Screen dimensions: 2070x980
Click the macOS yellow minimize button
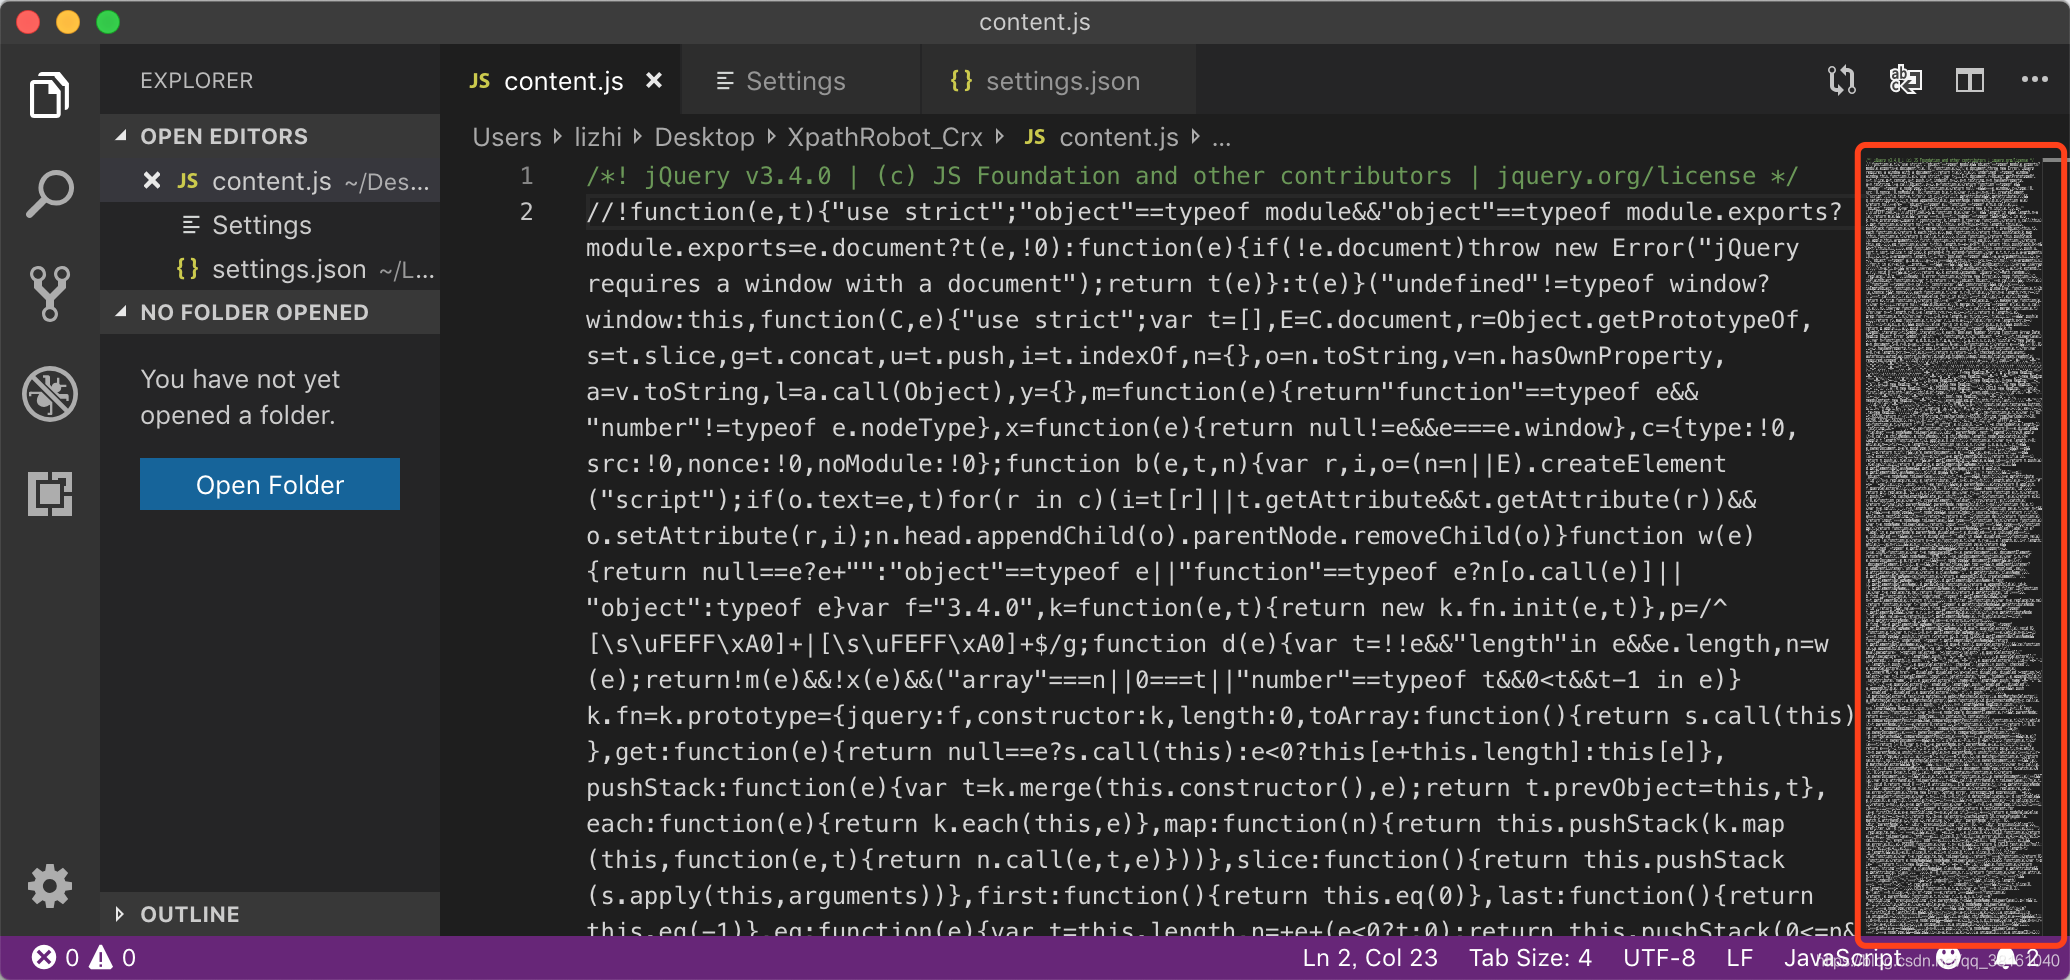(68, 22)
